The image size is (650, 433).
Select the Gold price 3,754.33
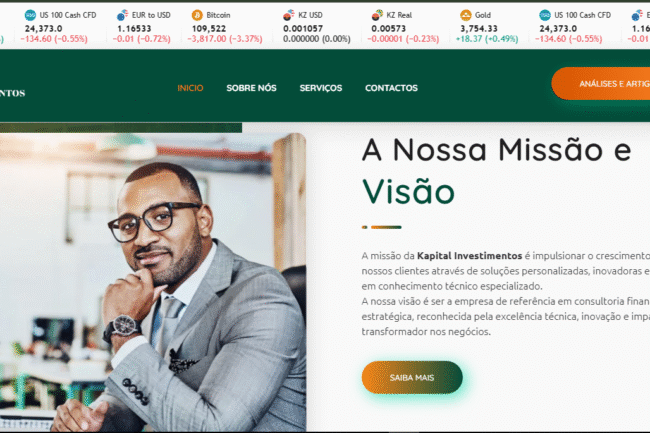tap(479, 29)
